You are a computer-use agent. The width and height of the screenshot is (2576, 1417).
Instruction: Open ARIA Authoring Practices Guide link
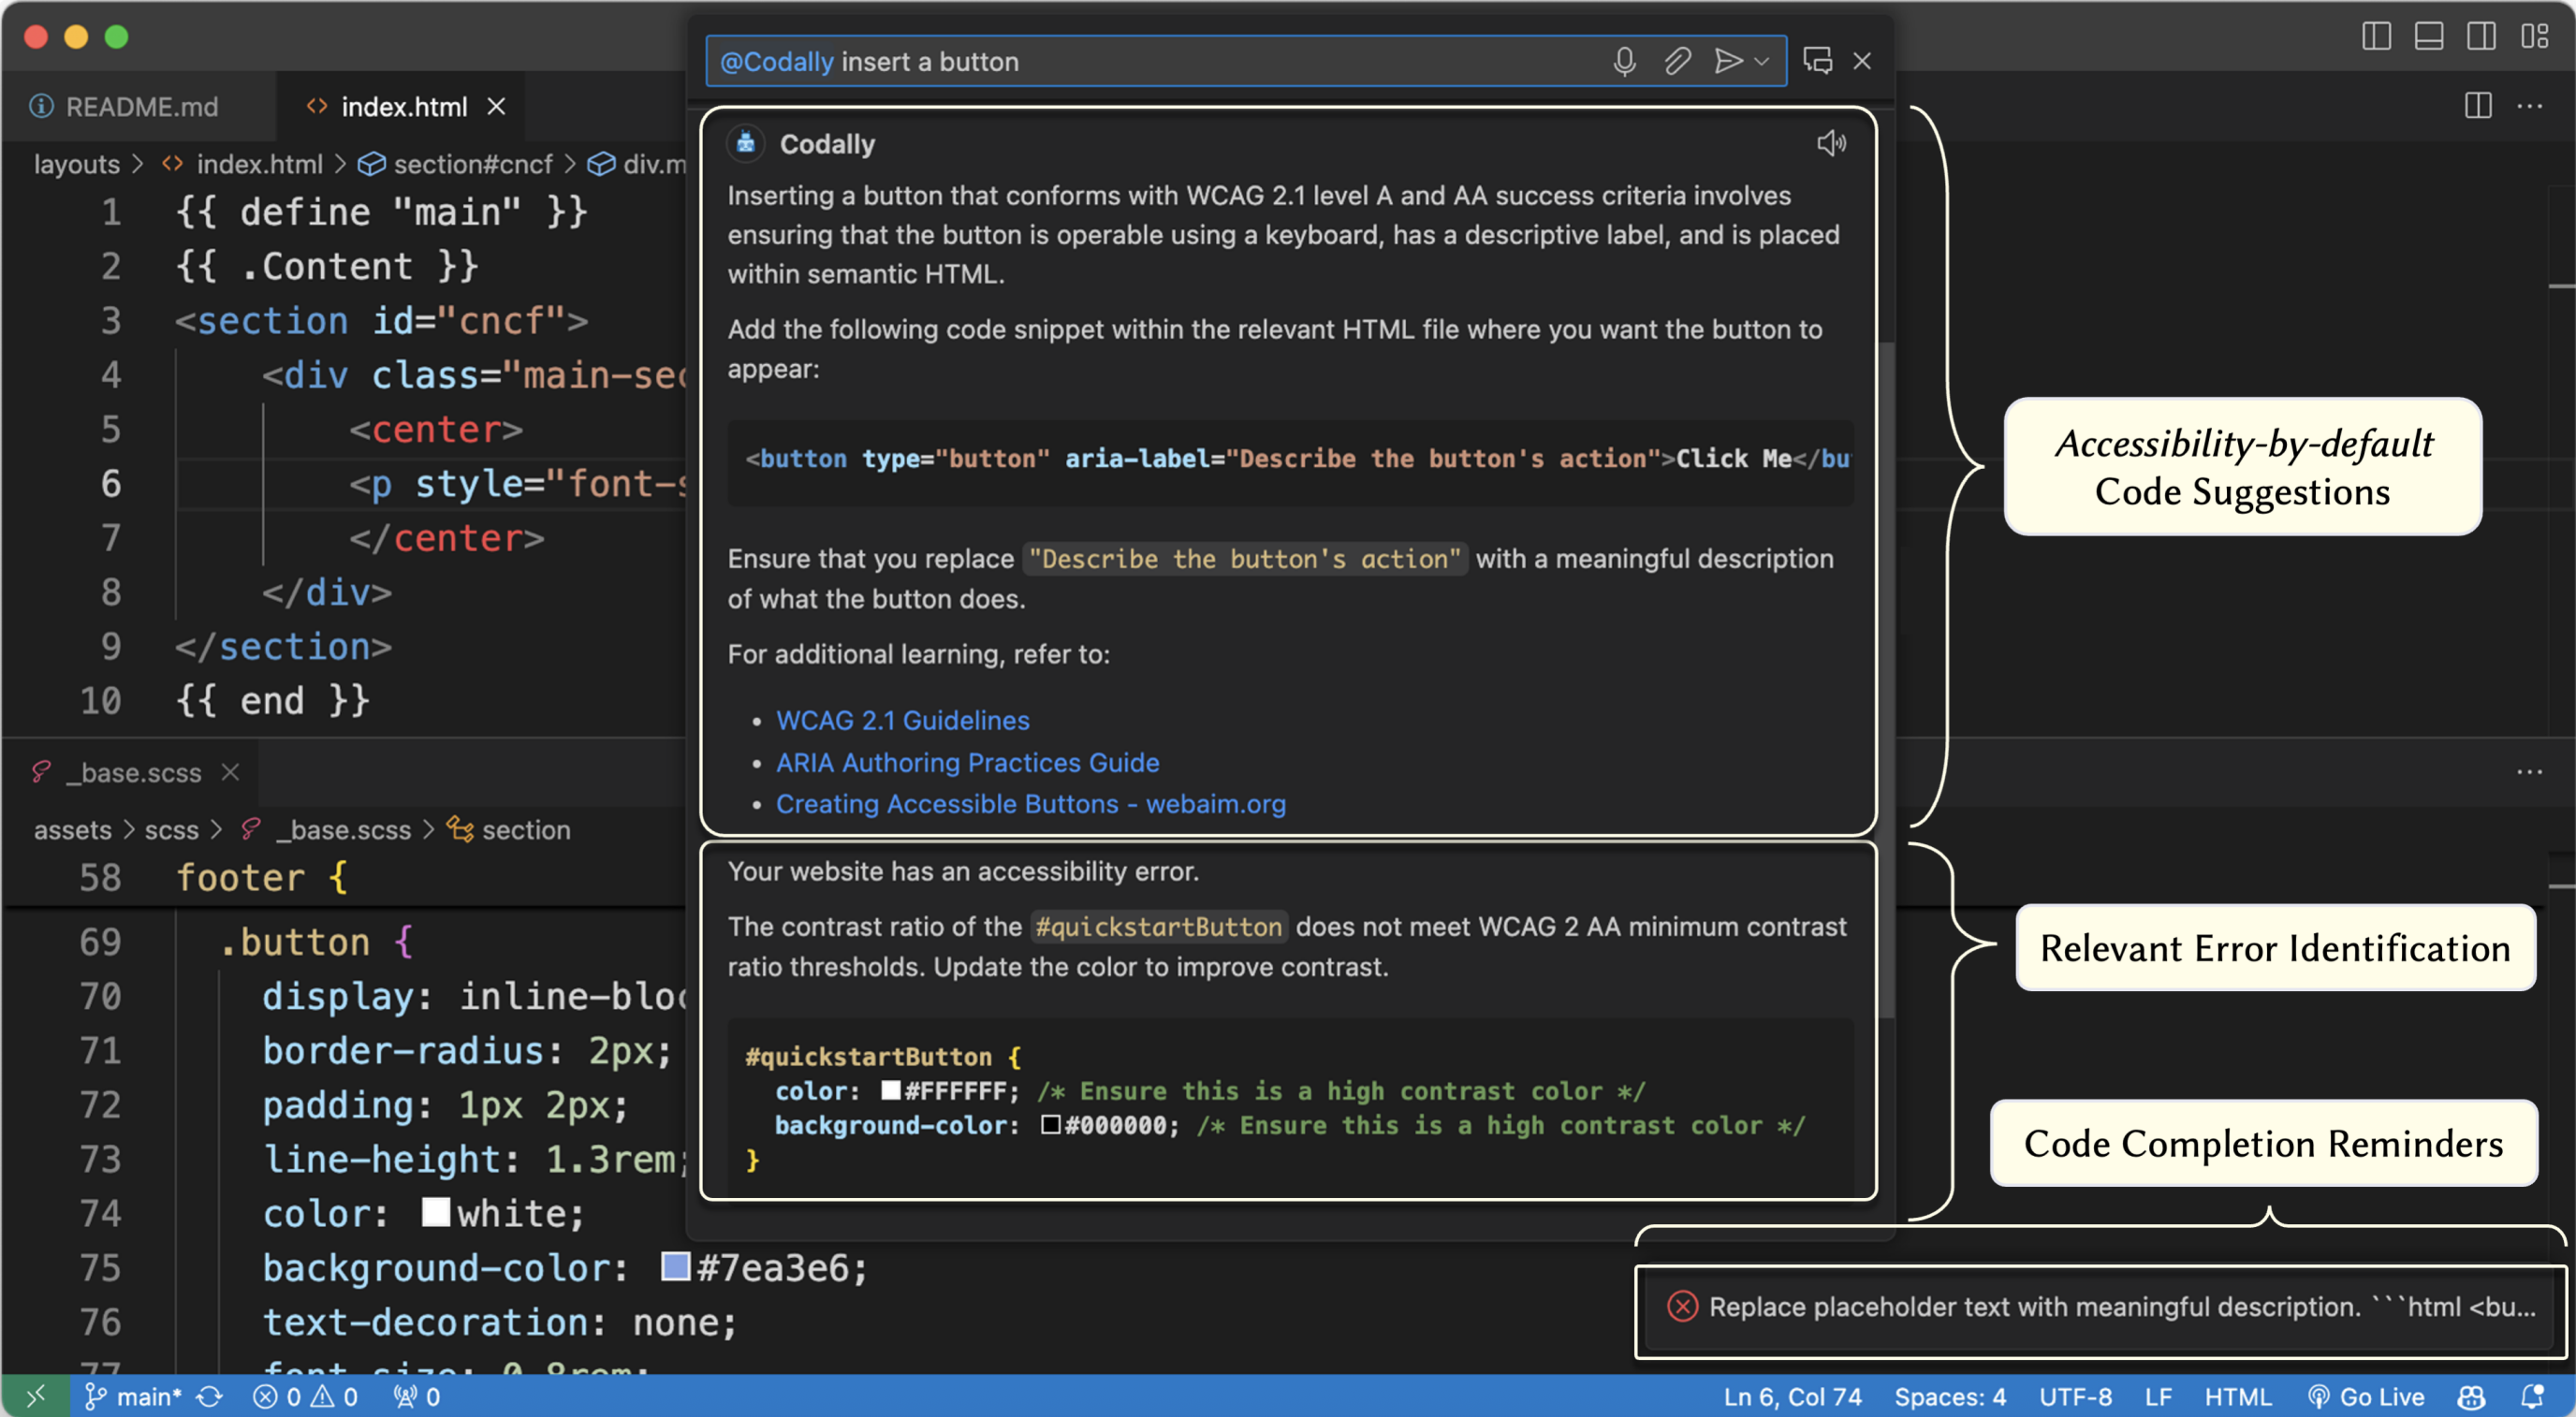pos(967,762)
